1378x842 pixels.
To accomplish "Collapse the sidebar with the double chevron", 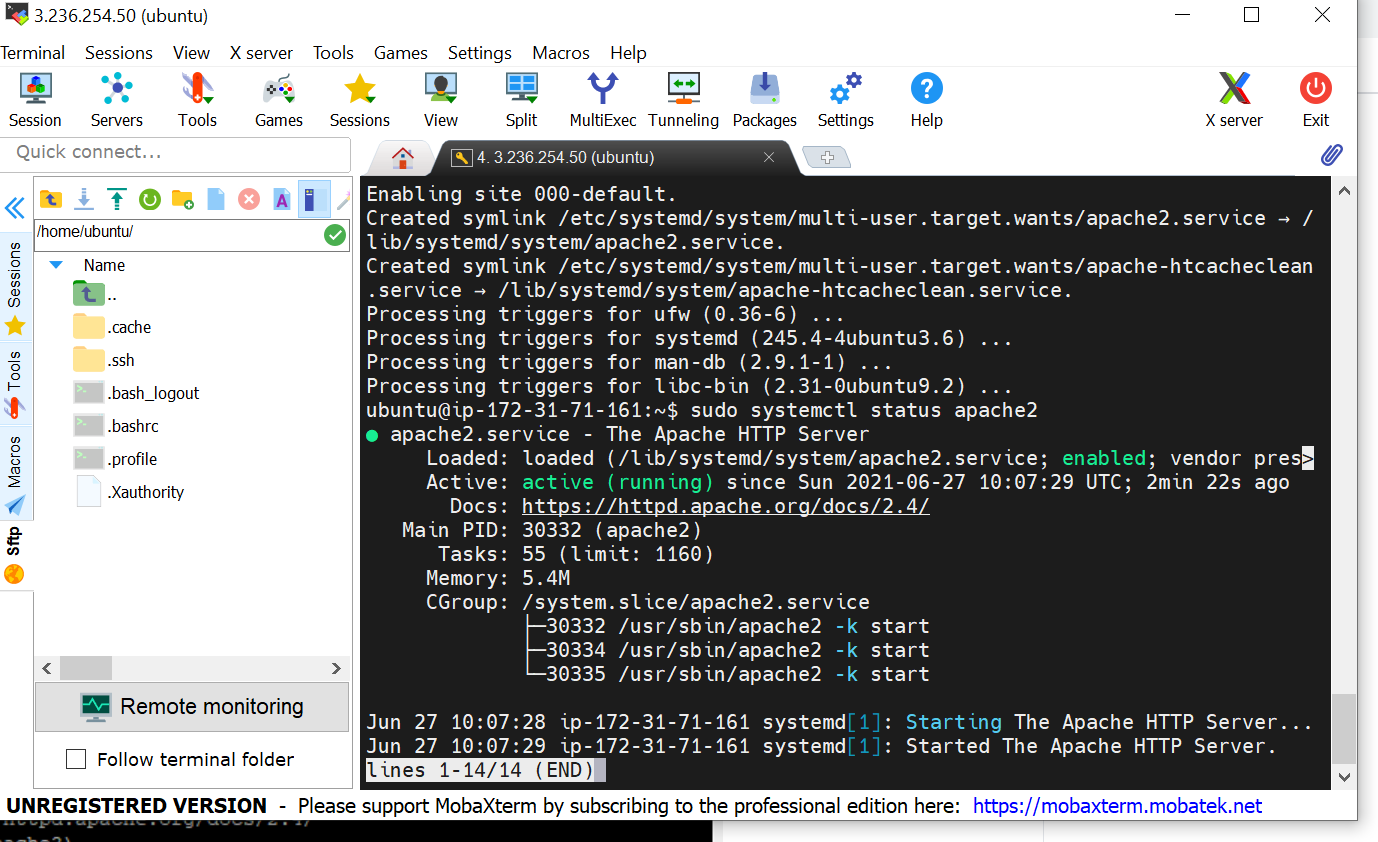I will [14, 208].
